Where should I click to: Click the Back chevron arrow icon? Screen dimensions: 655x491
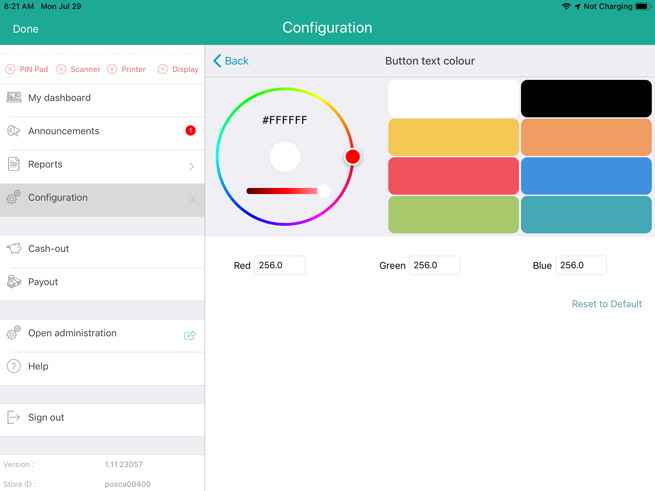pos(217,61)
